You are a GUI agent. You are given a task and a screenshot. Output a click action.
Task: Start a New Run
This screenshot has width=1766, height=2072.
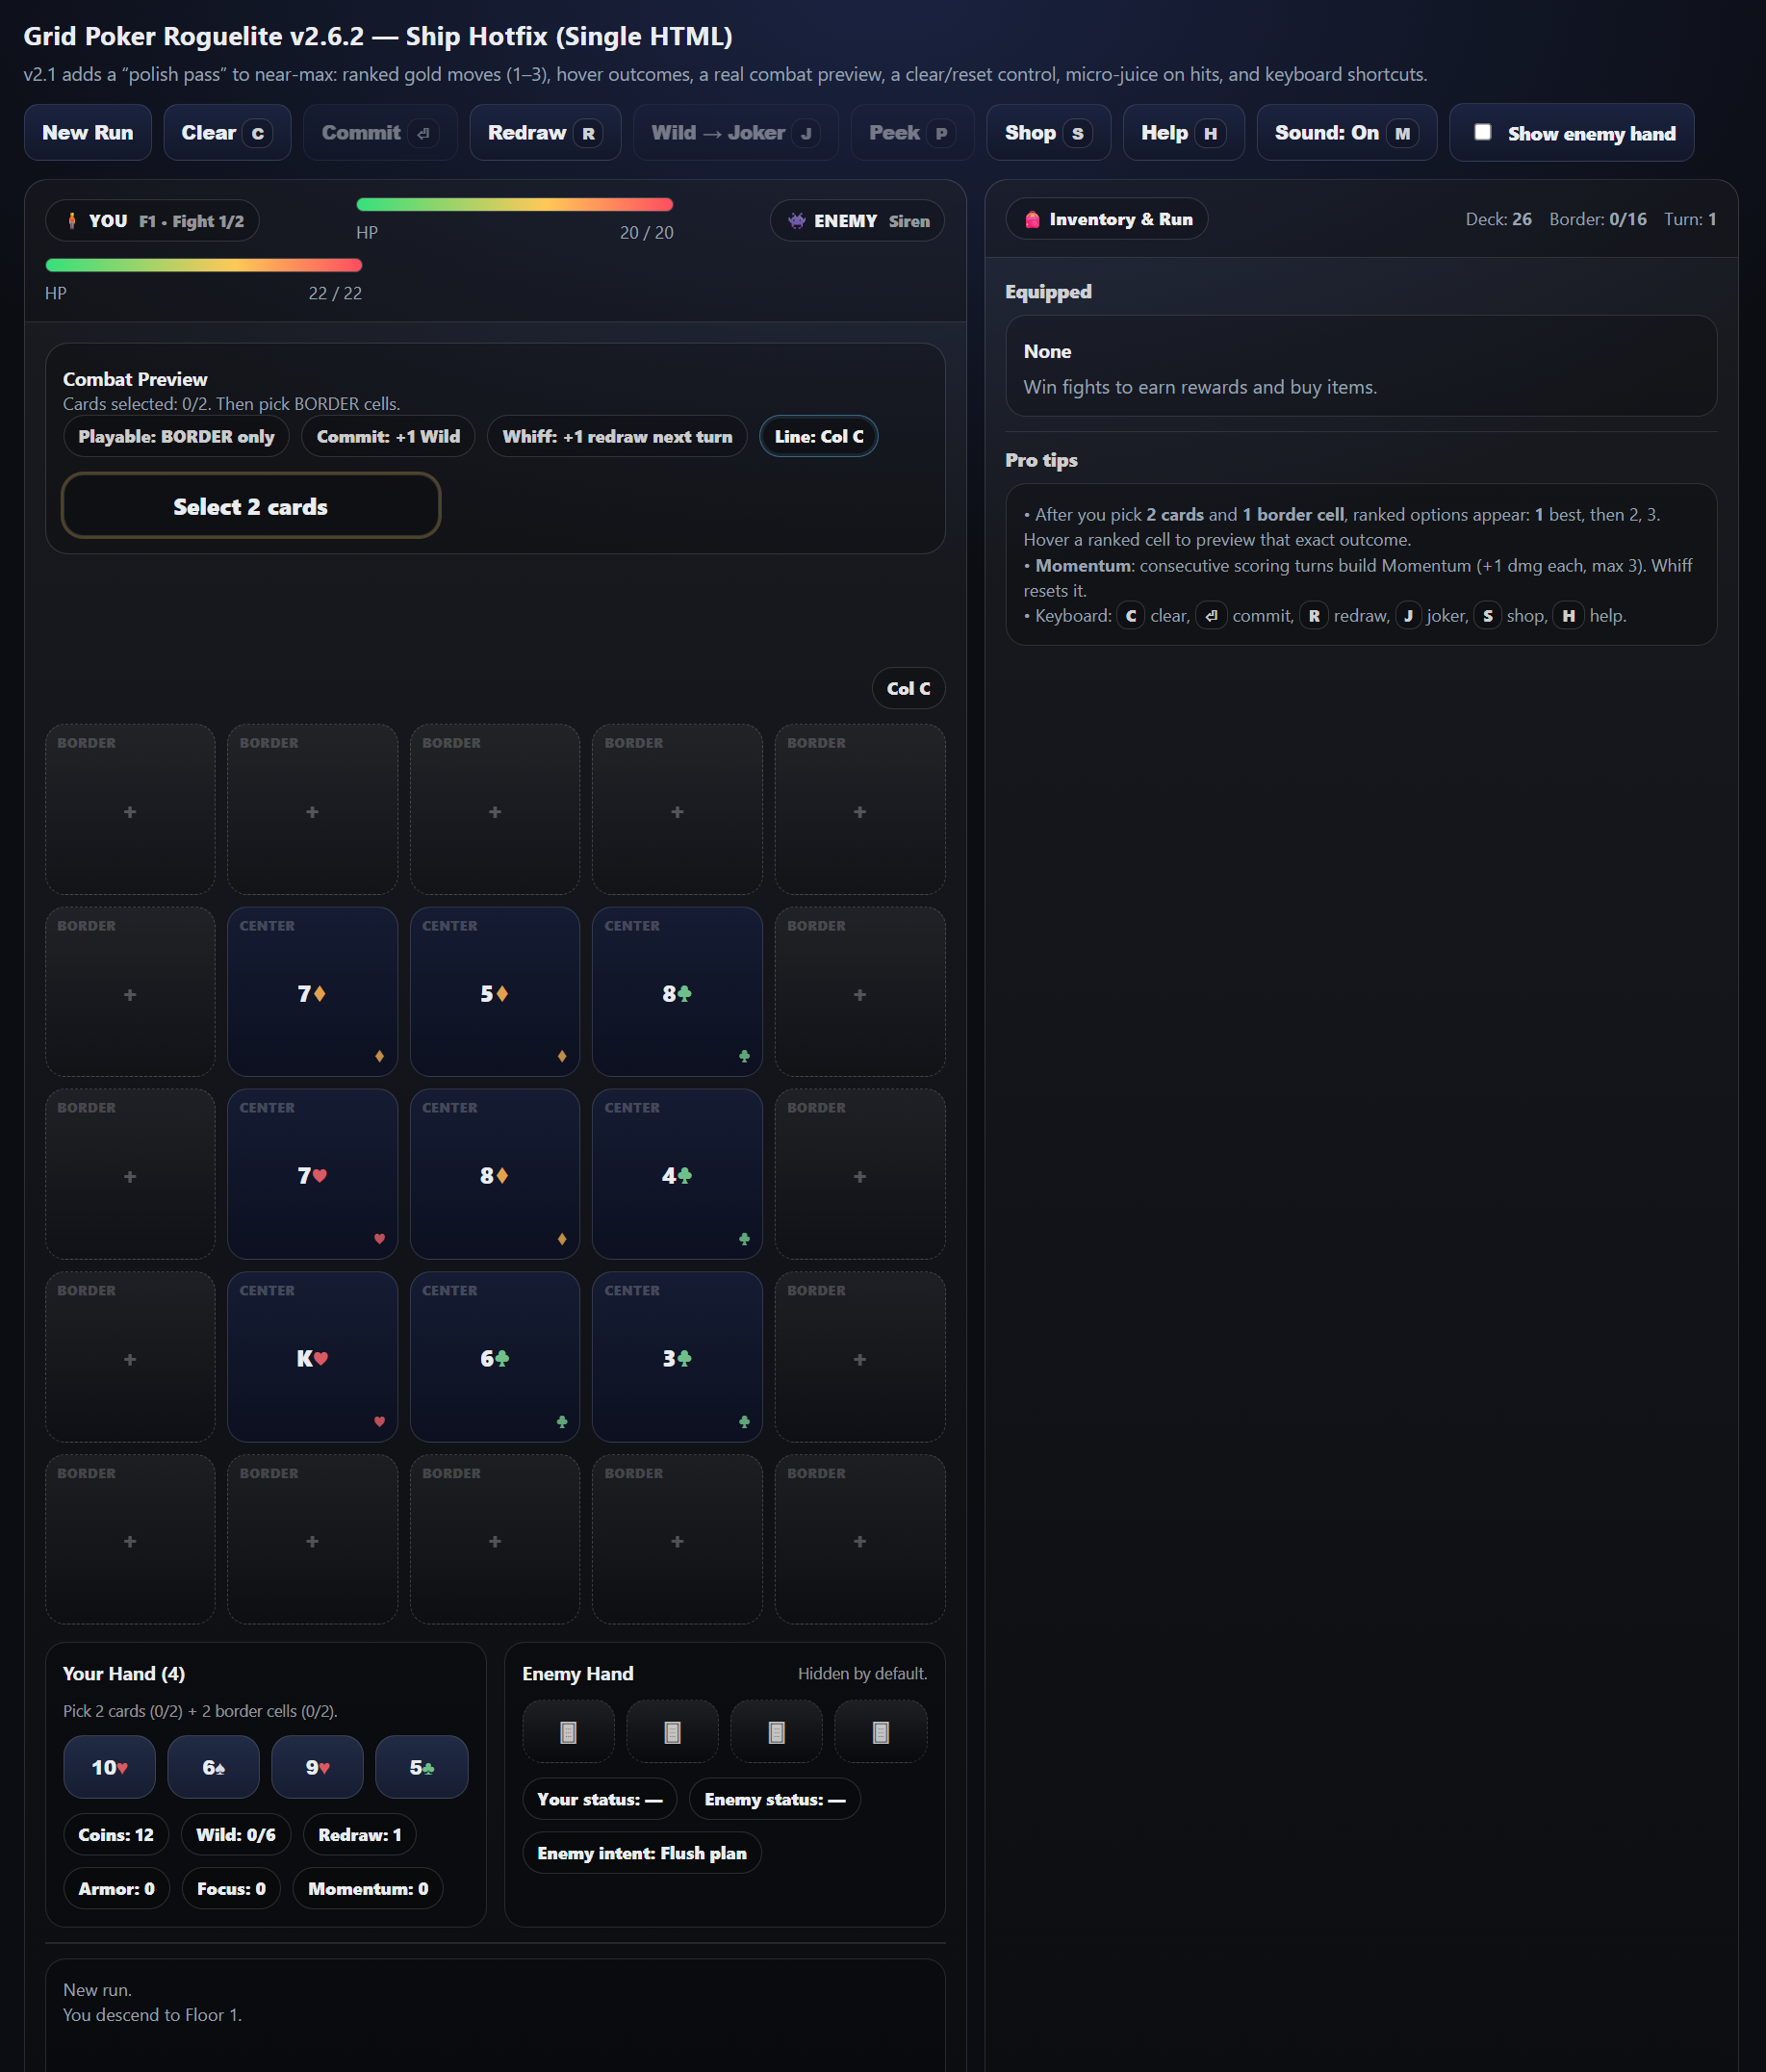click(87, 133)
